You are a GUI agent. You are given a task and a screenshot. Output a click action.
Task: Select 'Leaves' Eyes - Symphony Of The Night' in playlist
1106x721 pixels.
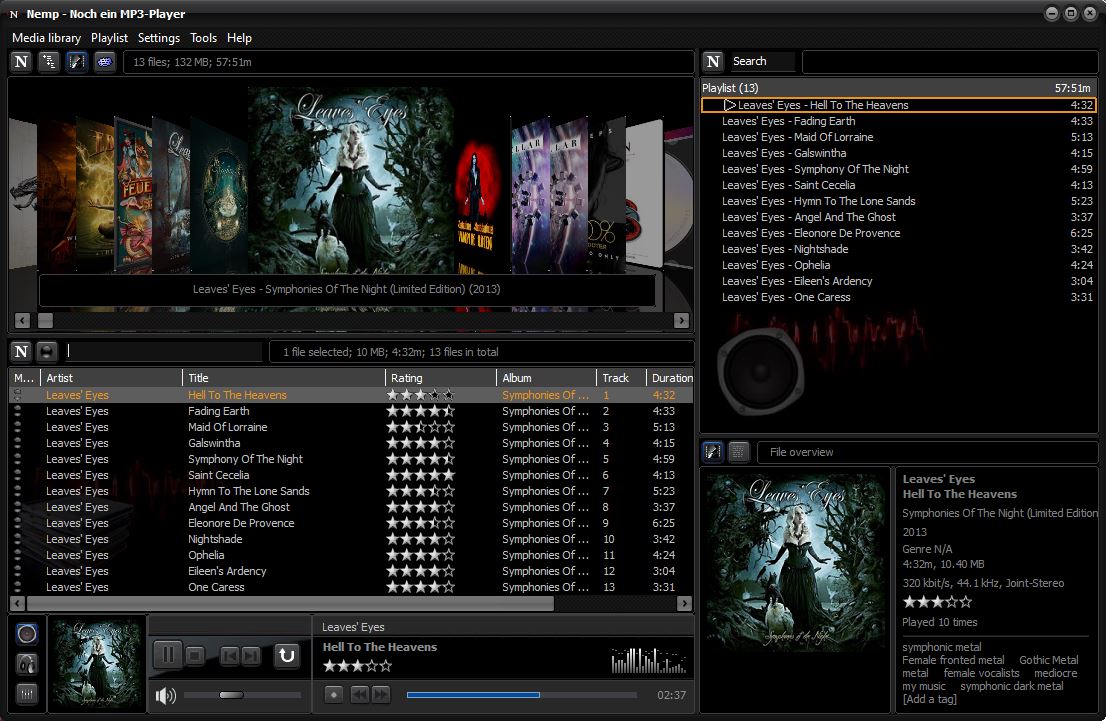coord(898,169)
